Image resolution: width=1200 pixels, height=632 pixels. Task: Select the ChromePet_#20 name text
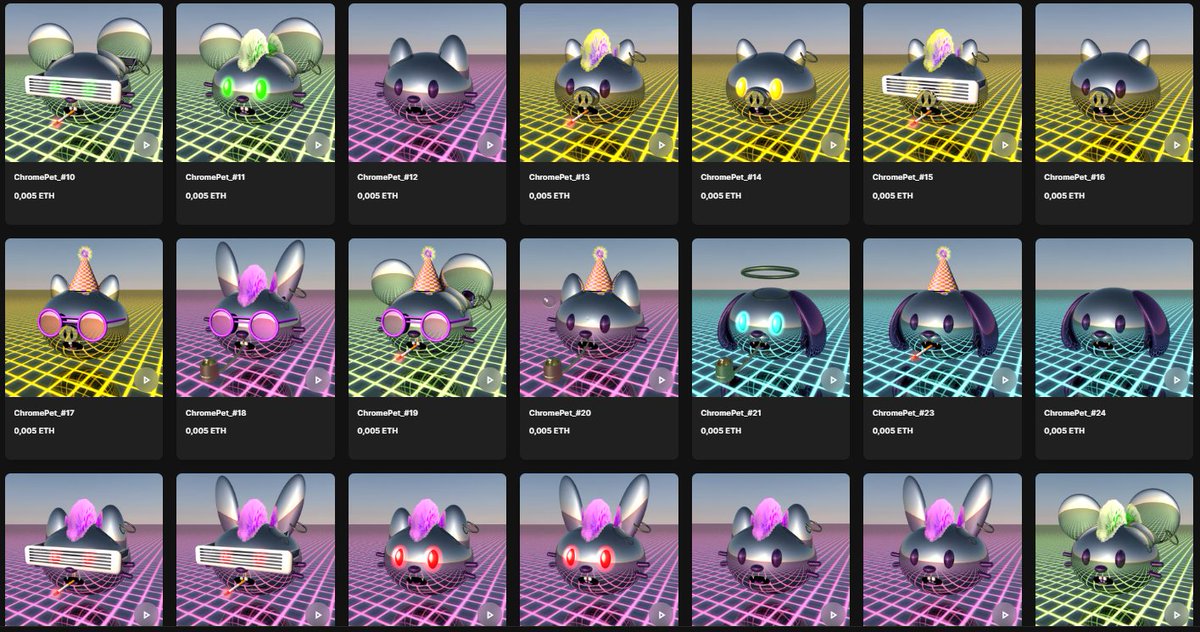pos(559,412)
